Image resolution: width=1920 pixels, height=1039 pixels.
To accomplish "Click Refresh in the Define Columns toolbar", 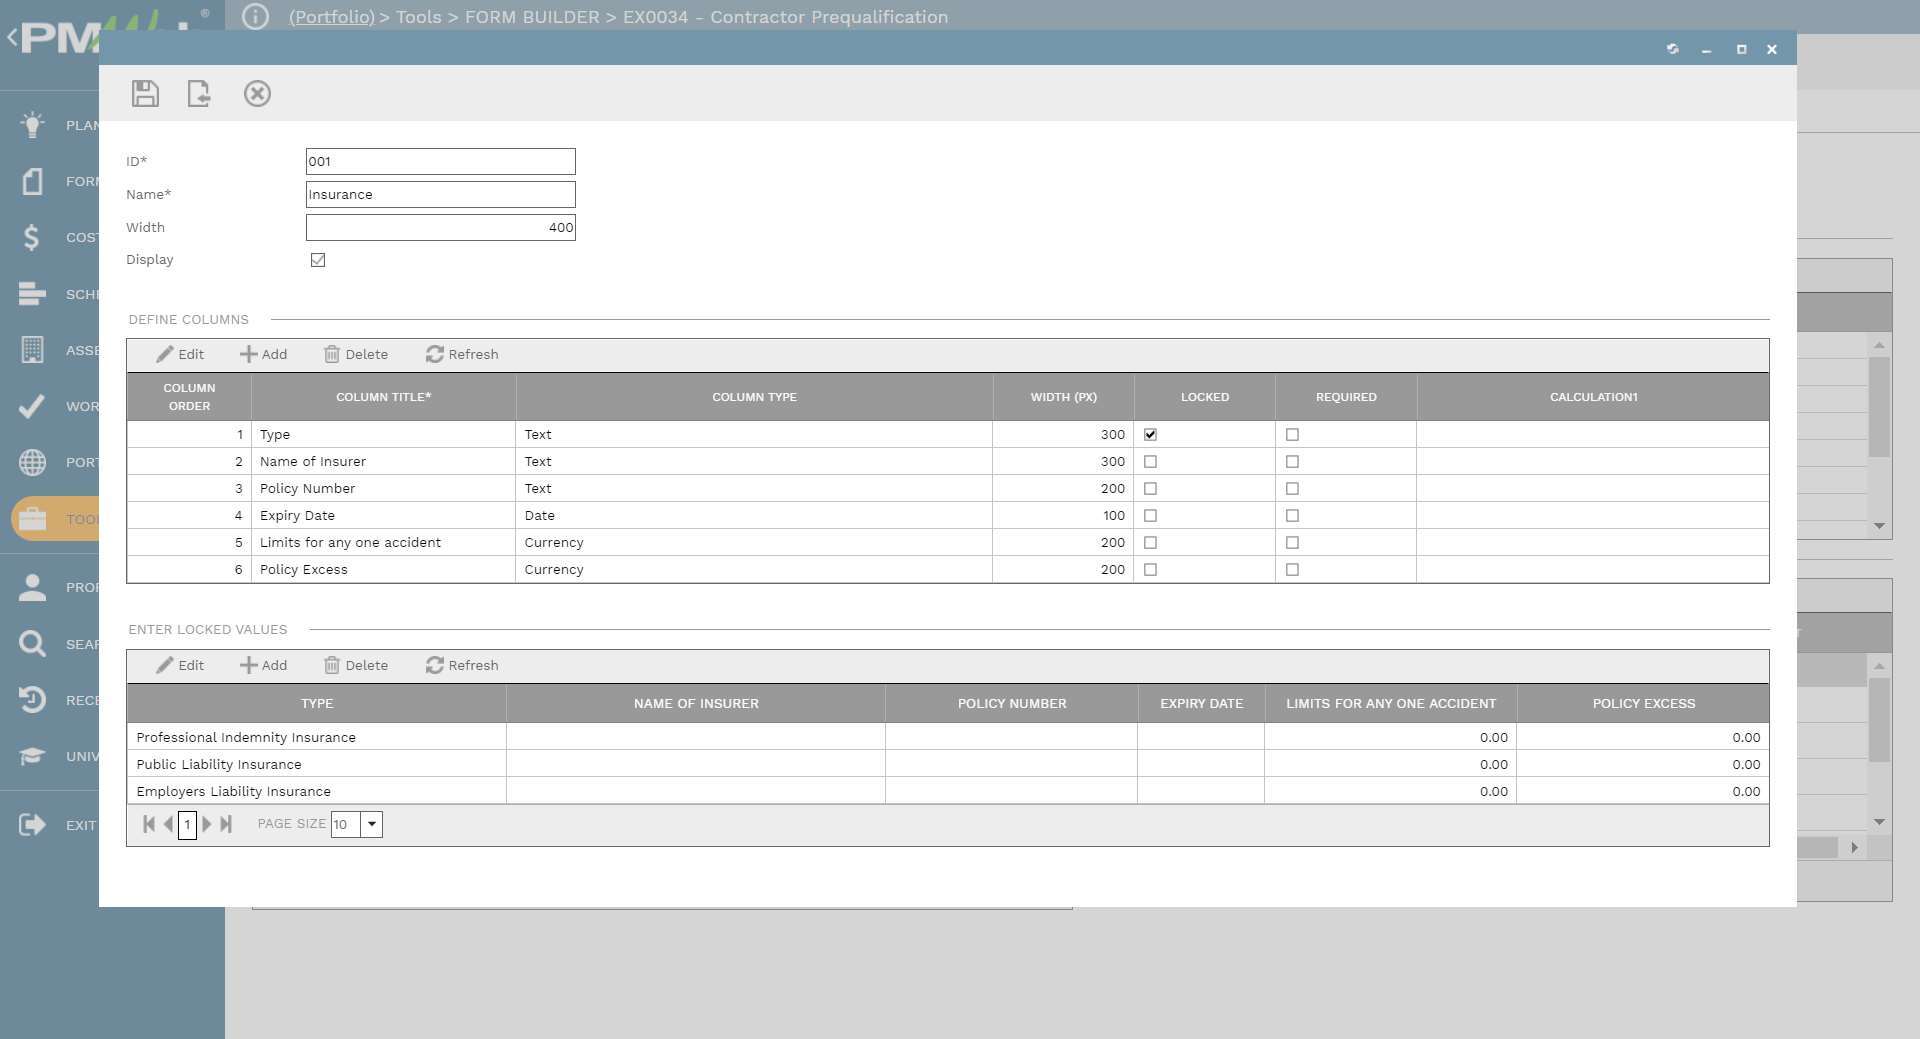I will (461, 354).
